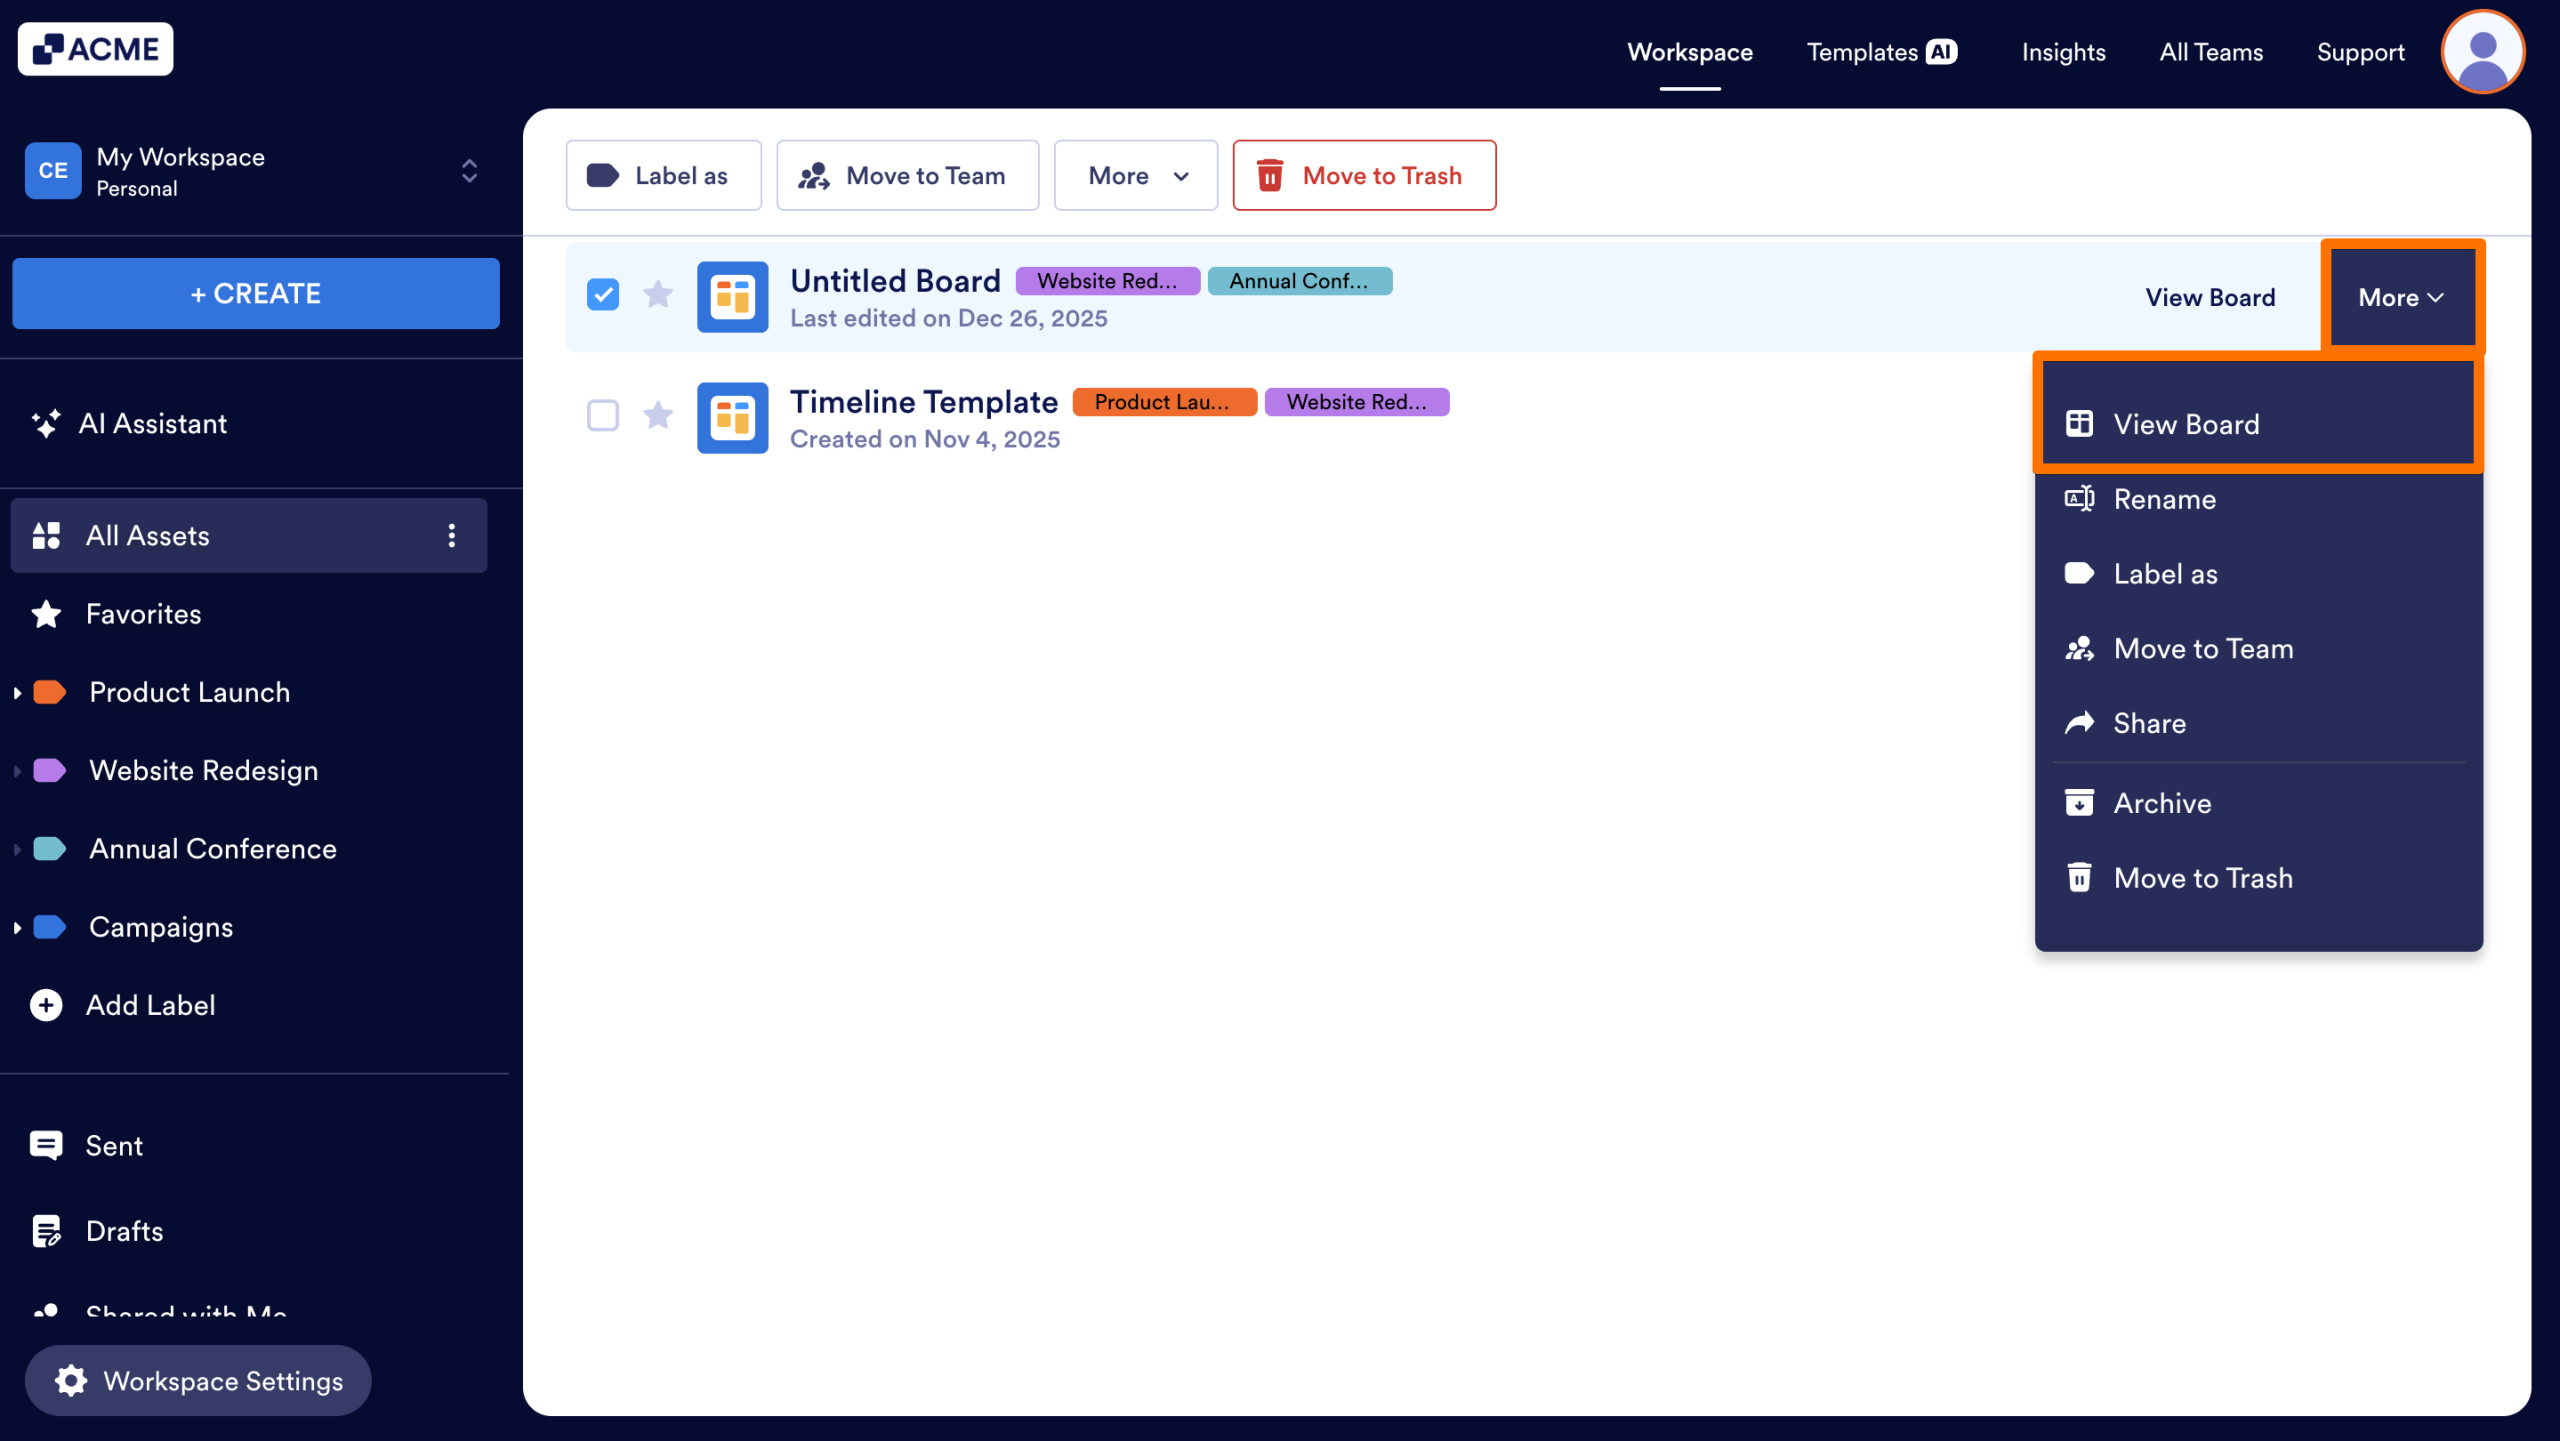The image size is (2560, 1441).
Task: Click the purple Website Redesign label swatch
Action: click(50, 771)
